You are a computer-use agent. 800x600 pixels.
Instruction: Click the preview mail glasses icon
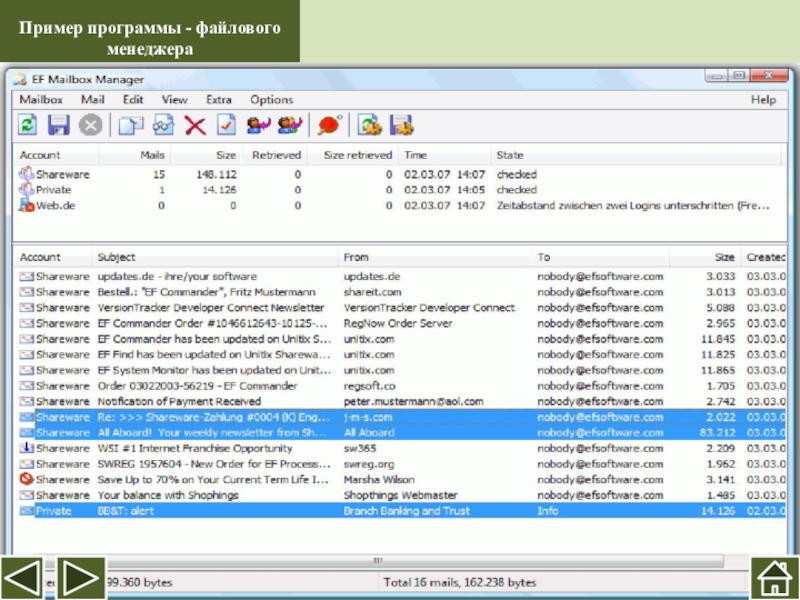point(163,125)
